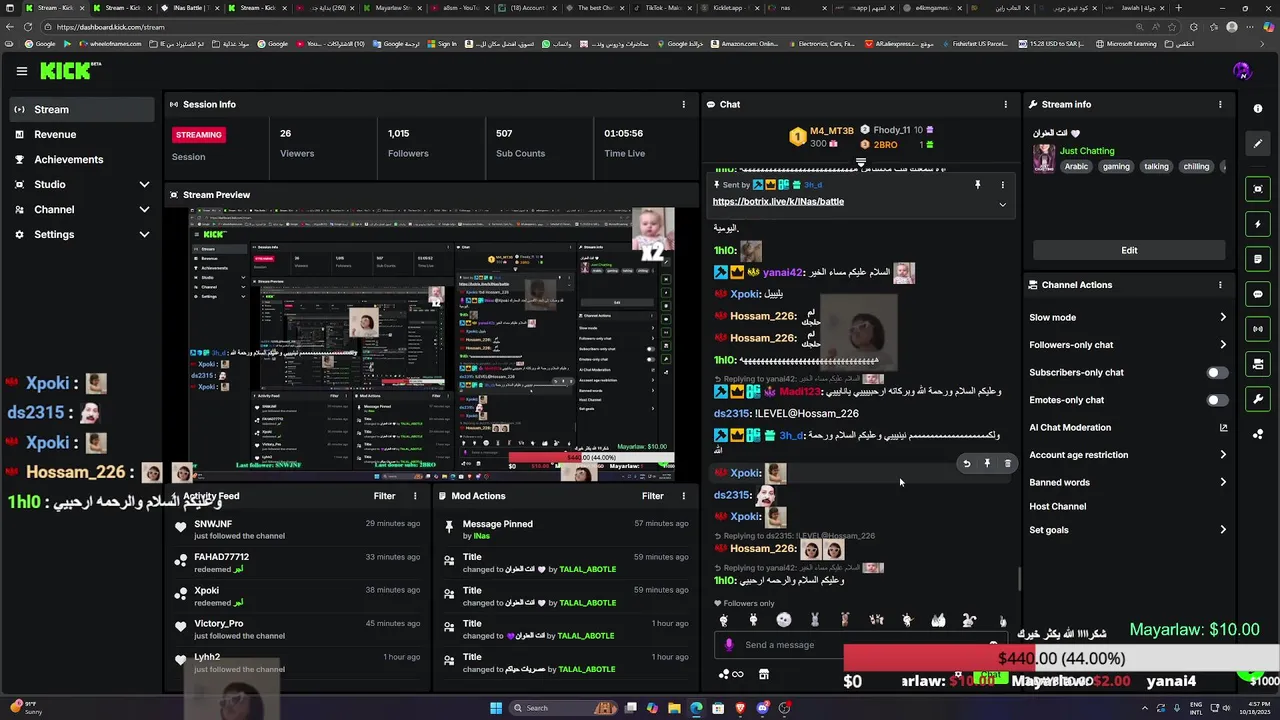The height and width of the screenshot is (720, 1280).
Task: Open the shop icon below message box
Action: point(764,674)
